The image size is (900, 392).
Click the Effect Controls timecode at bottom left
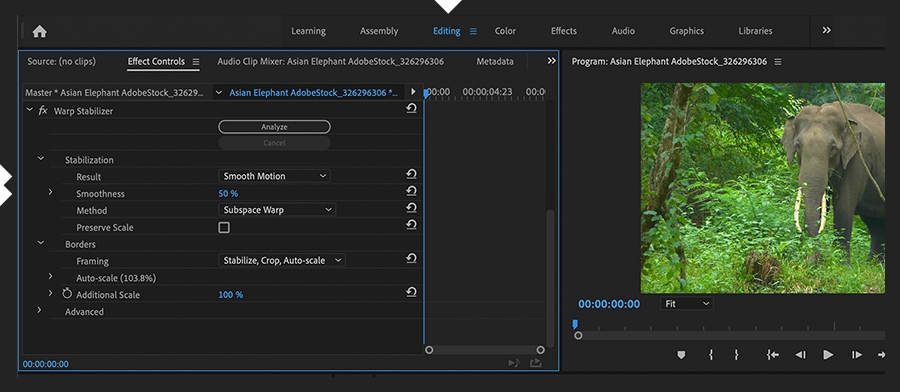point(45,364)
